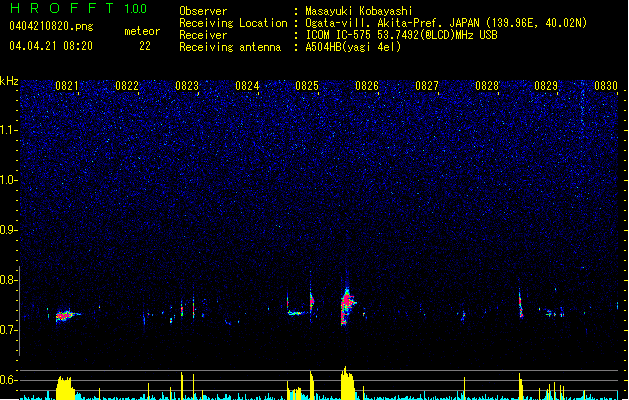
Task: Click time marker 0829
Action: tap(546, 86)
